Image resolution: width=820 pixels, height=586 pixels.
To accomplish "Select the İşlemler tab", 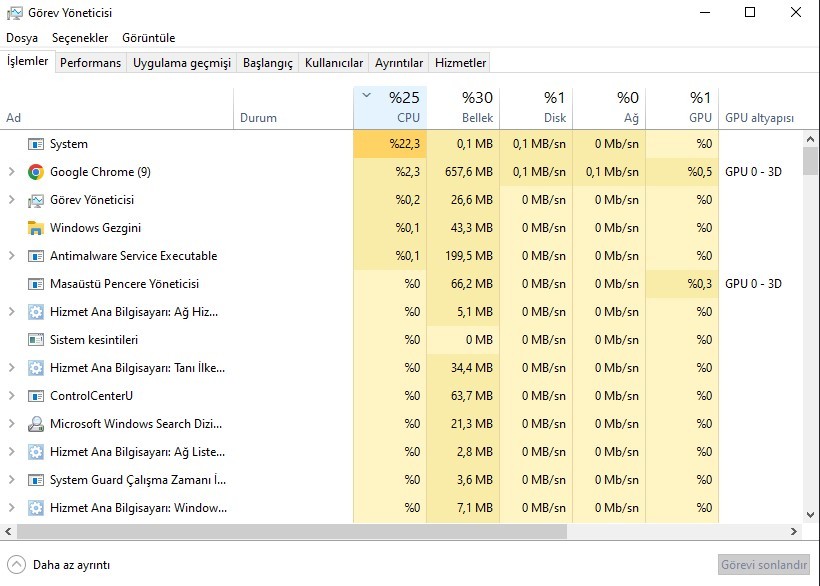I will pyautogui.click(x=27, y=61).
